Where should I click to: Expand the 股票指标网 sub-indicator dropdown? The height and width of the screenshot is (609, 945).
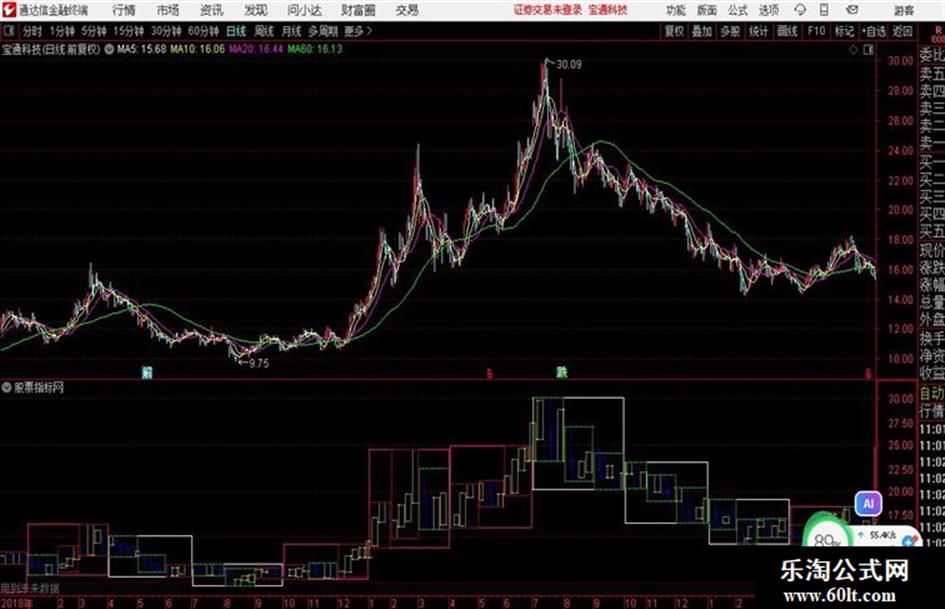point(7,387)
